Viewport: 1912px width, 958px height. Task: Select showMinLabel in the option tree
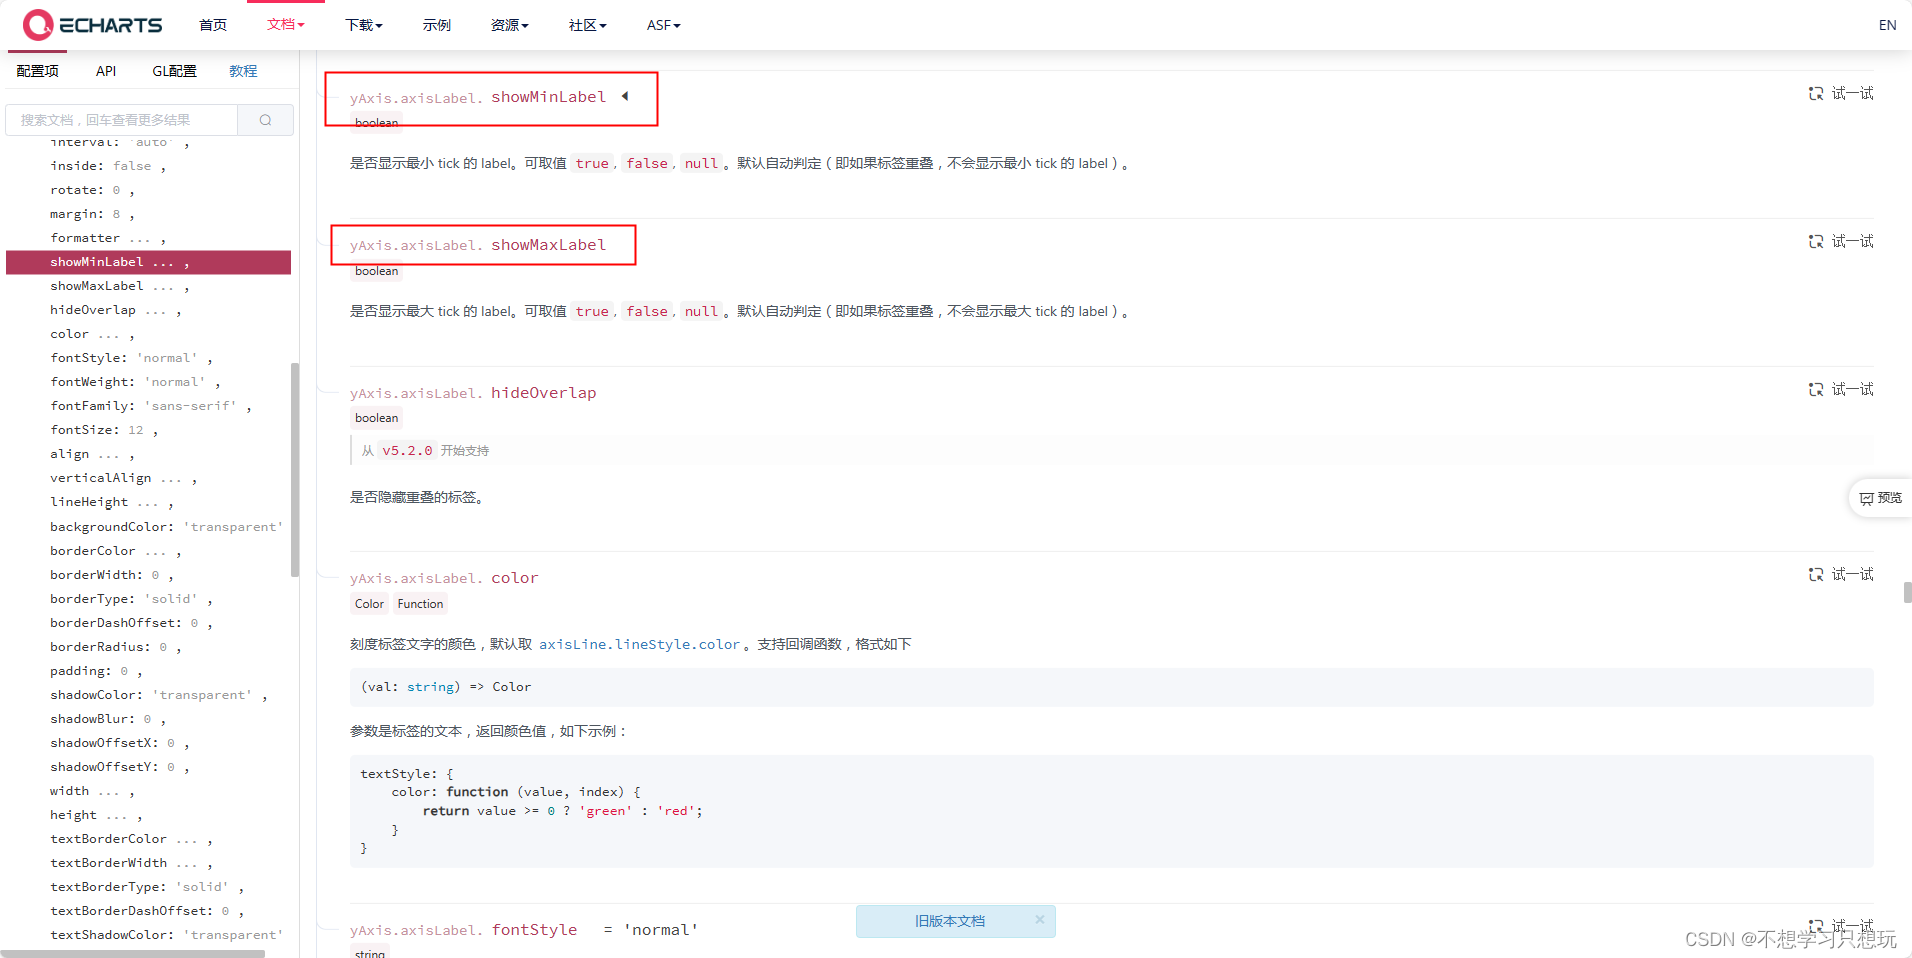(x=148, y=262)
